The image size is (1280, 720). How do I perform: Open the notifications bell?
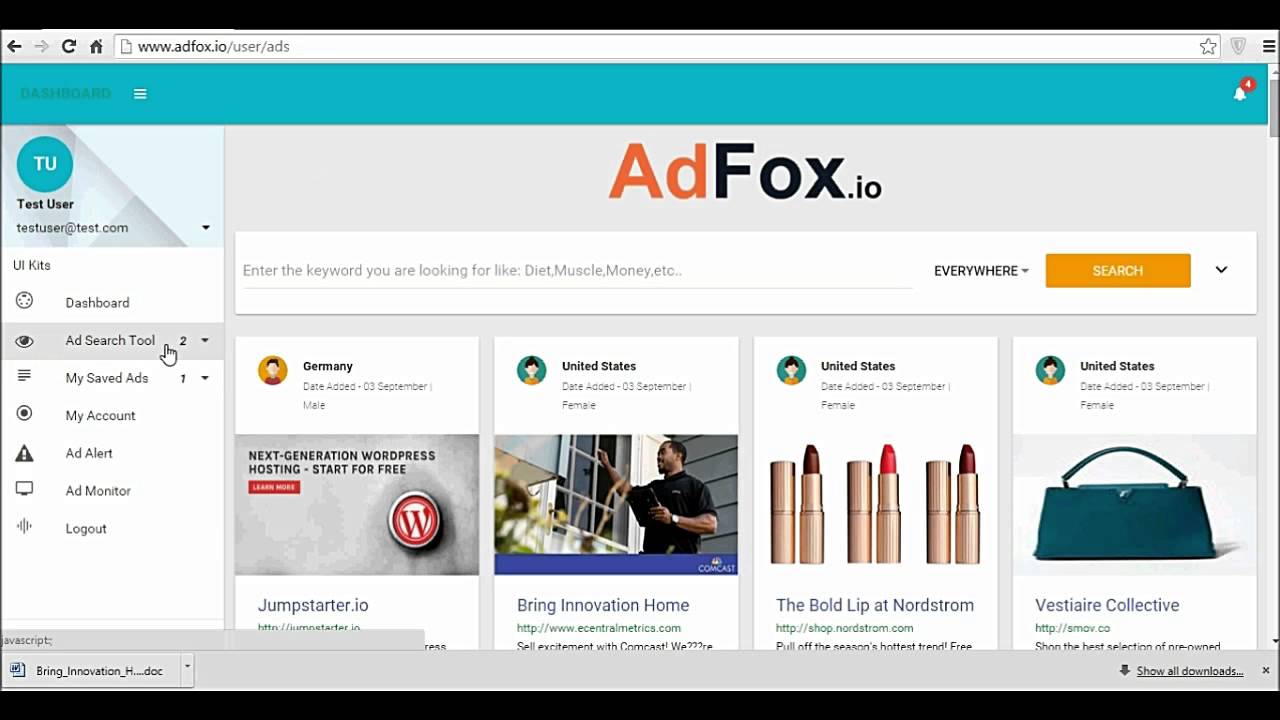(1240, 93)
